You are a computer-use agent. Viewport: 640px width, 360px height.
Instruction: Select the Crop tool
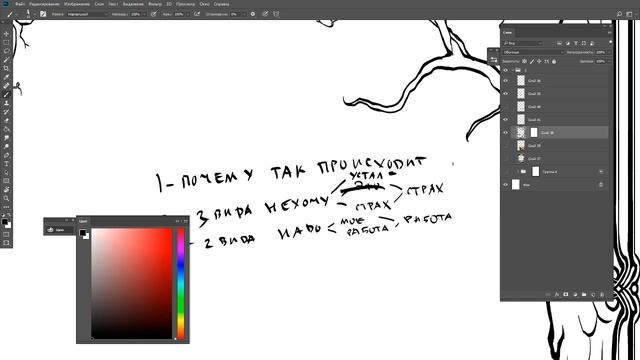coord(6,68)
